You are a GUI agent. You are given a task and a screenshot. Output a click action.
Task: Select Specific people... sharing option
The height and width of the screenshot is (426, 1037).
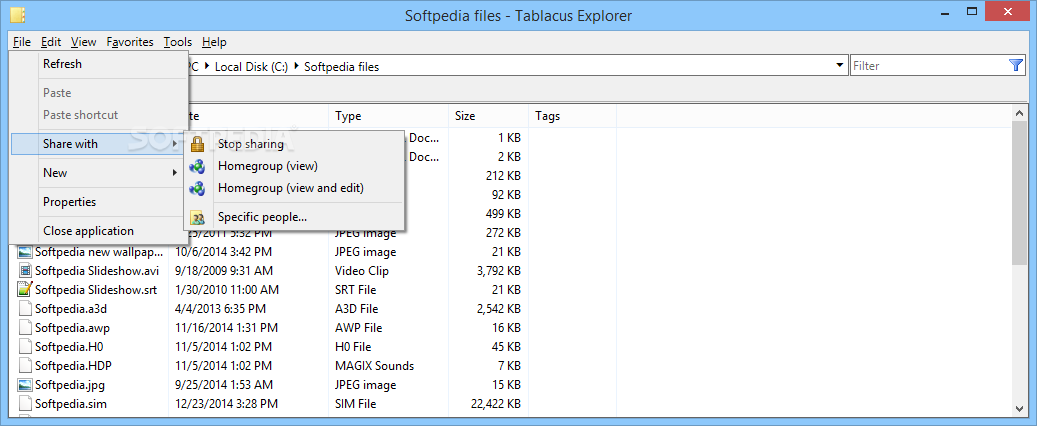294,218
